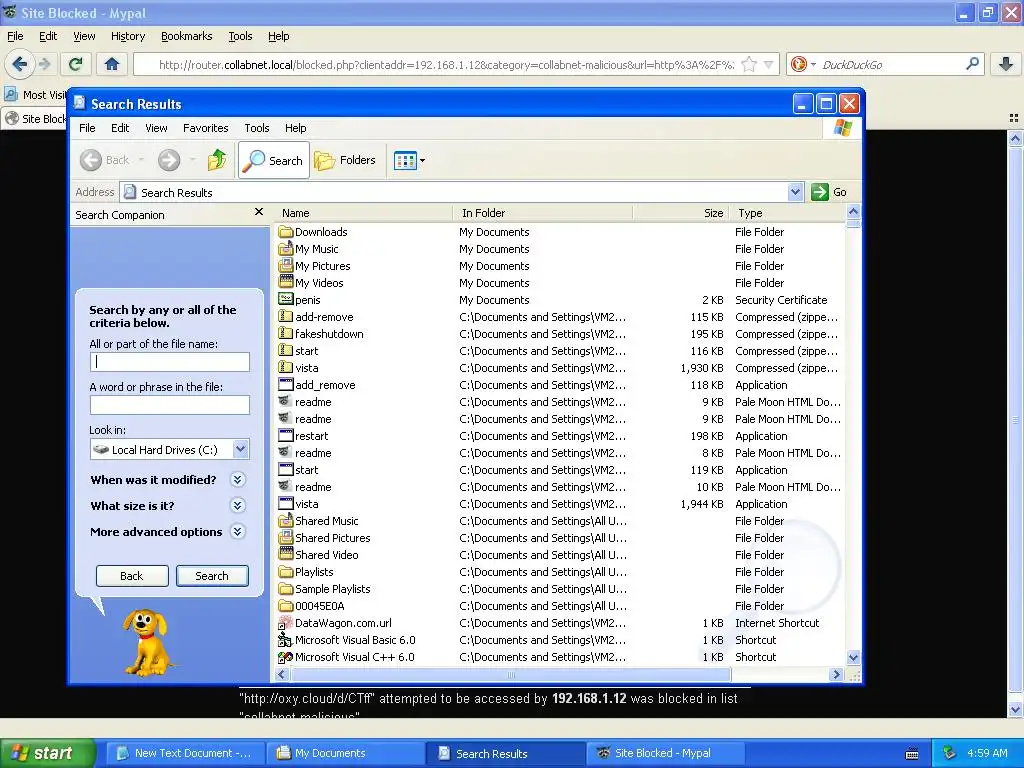Select the DataWagon.com.url shortcut icon
This screenshot has height=768, width=1024.
click(x=285, y=622)
